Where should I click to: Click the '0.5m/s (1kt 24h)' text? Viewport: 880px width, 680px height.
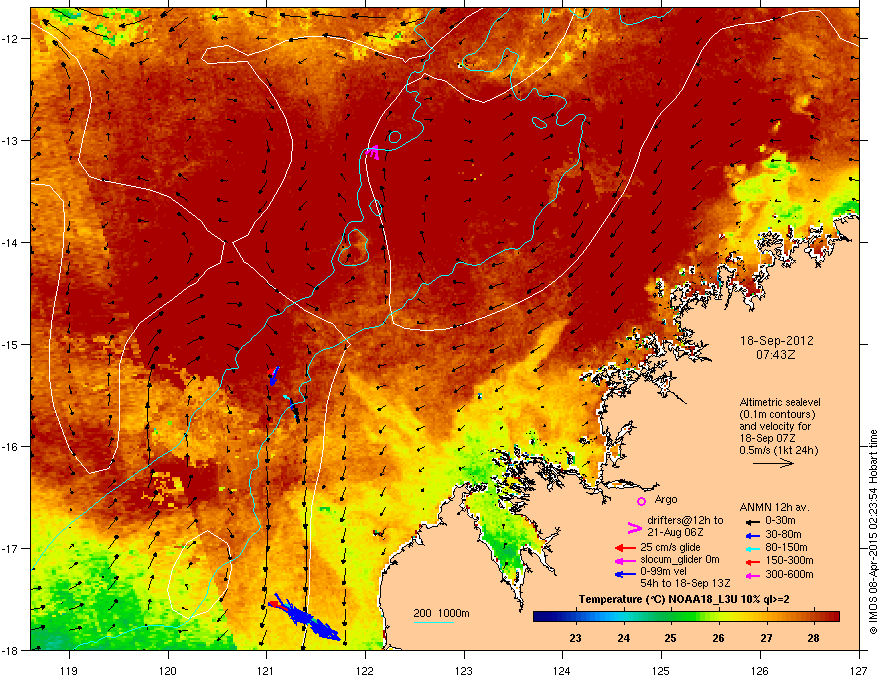coord(778,450)
